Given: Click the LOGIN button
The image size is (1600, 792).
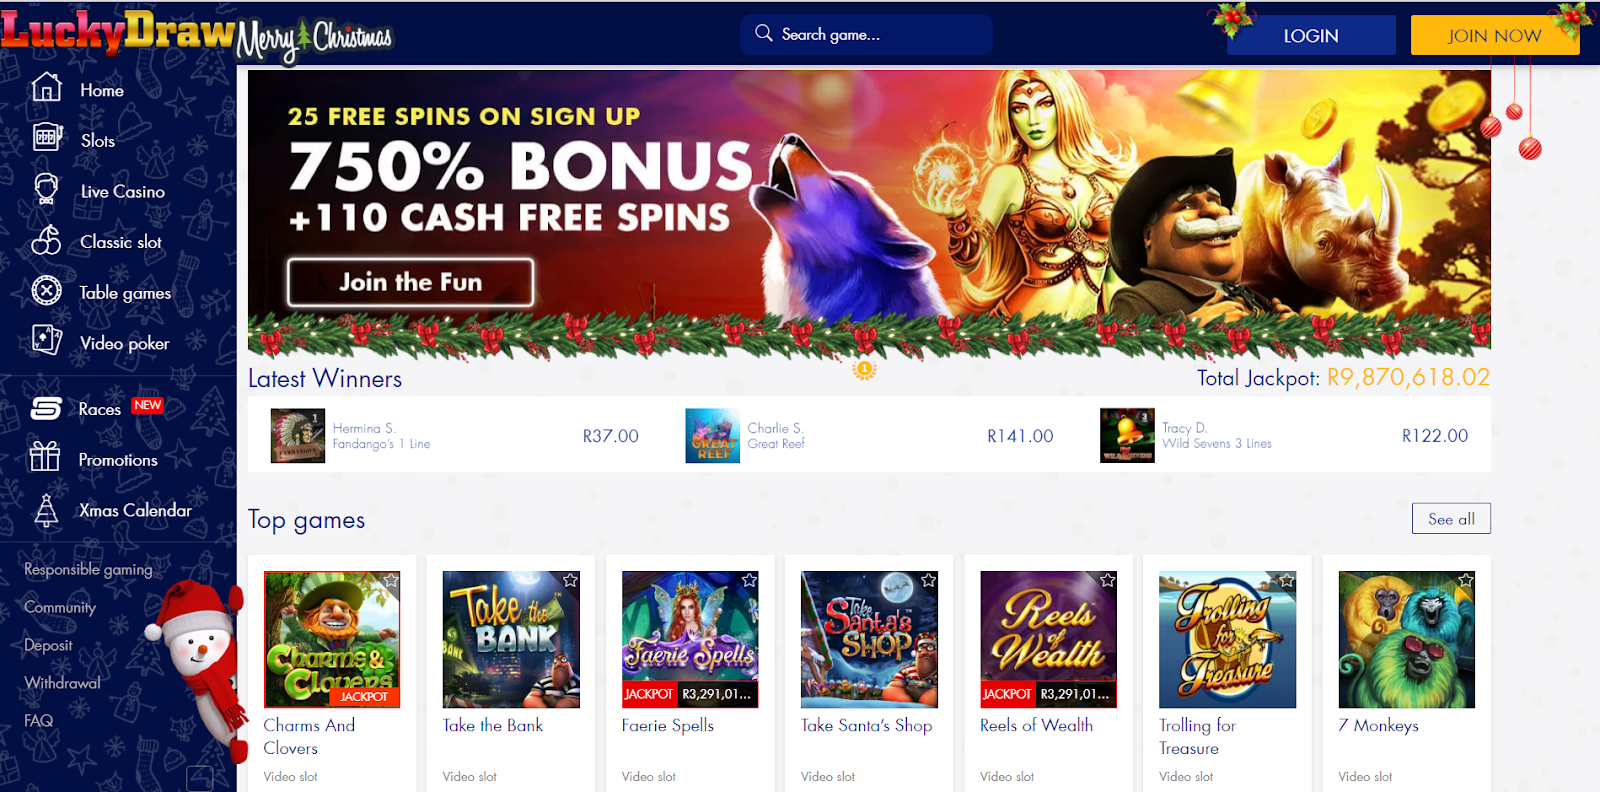Looking at the screenshot, I should (1311, 35).
